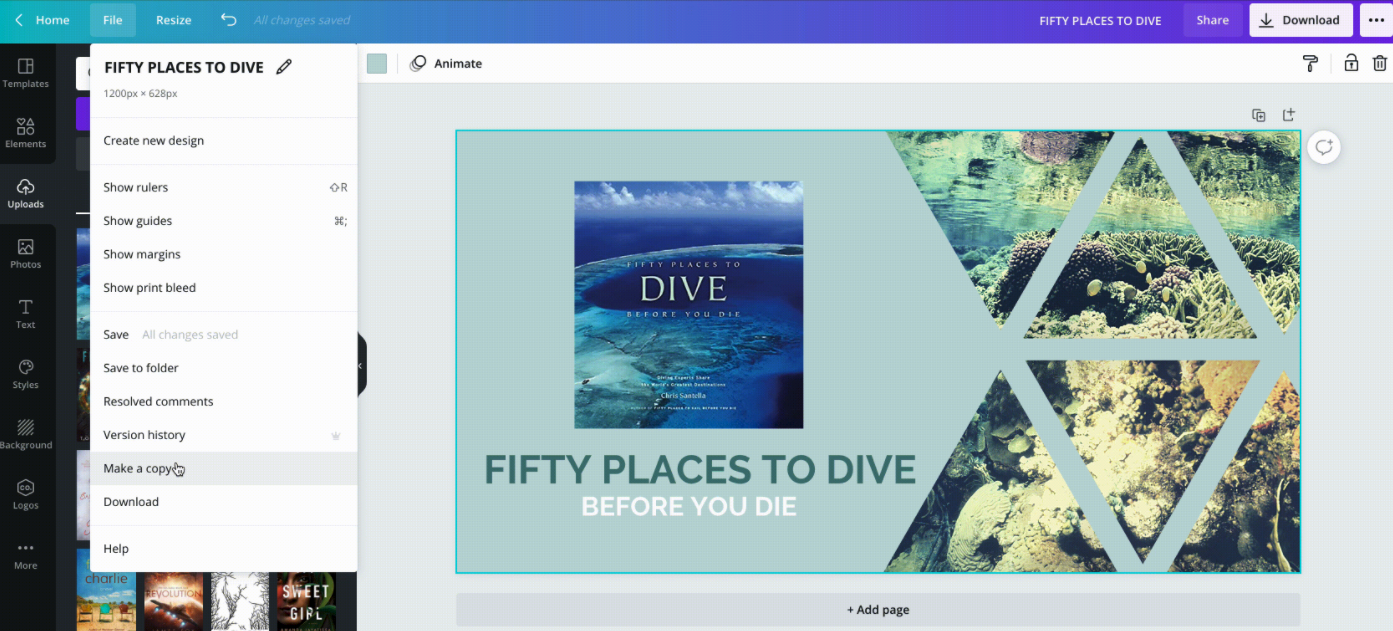Select the Text tool in sidebar
This screenshot has width=1393, height=631.
pyautogui.click(x=26, y=314)
